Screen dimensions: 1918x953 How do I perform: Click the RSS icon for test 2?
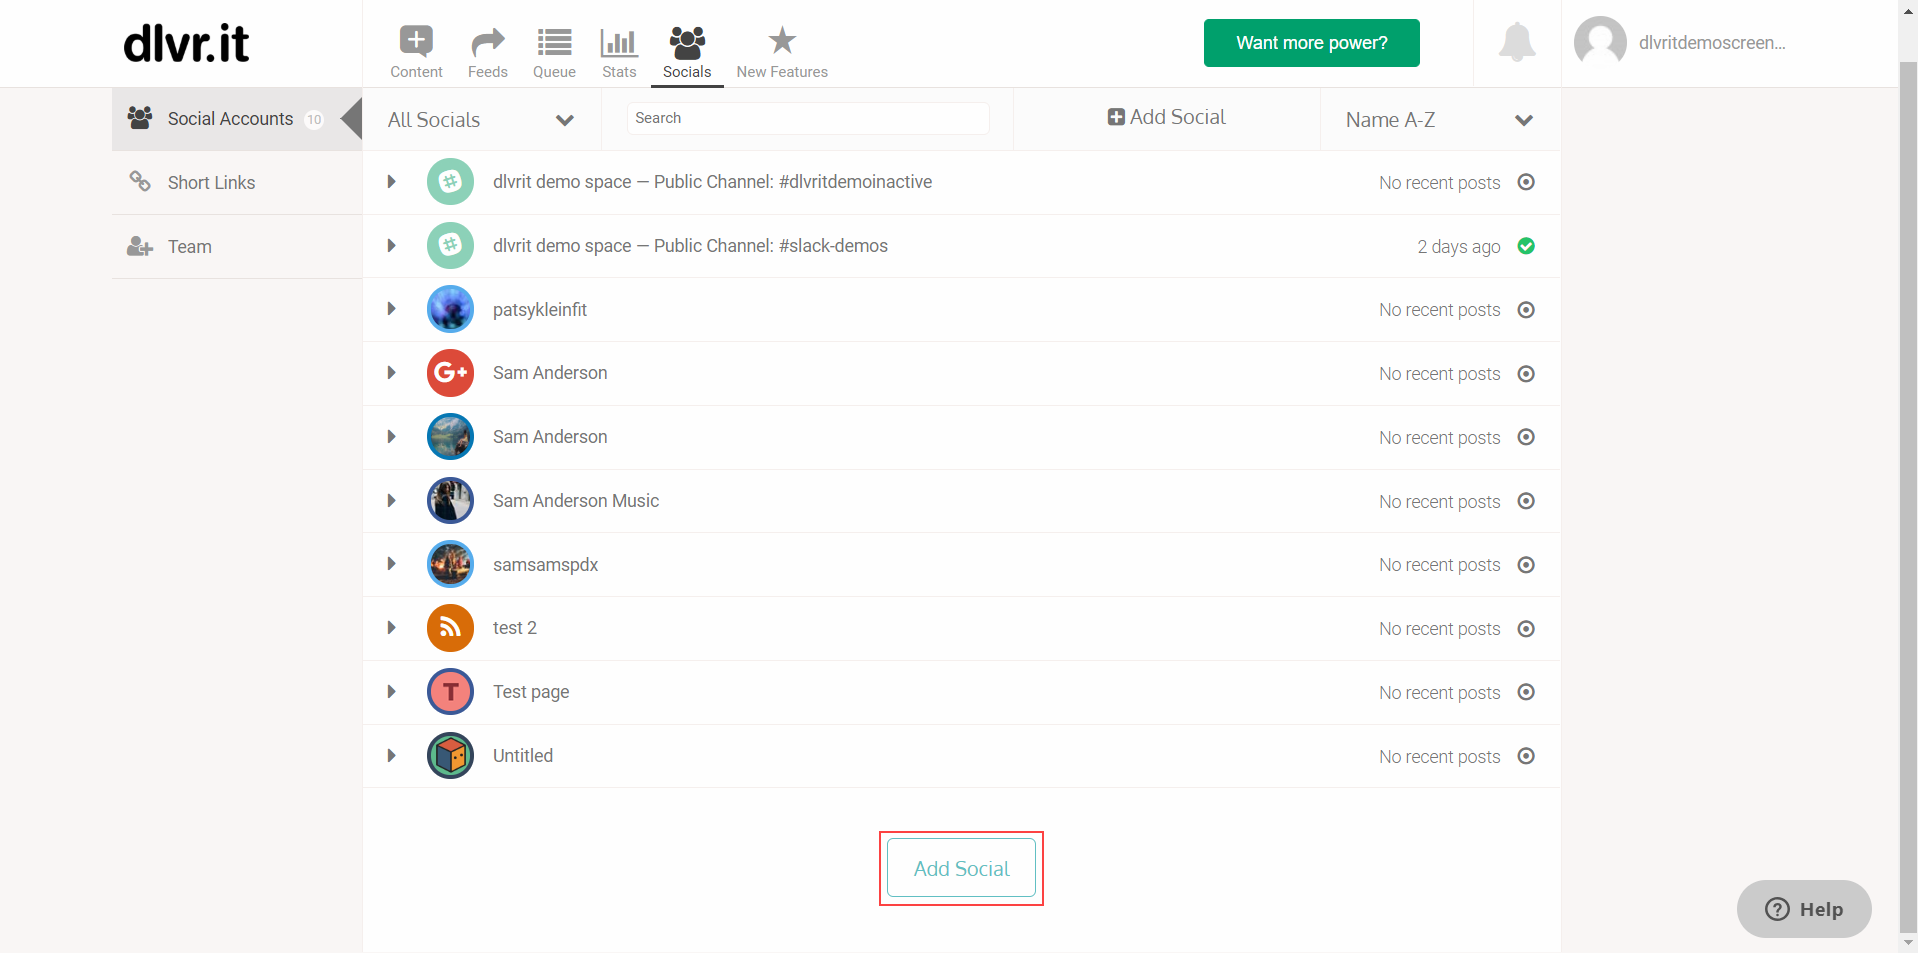click(x=450, y=628)
